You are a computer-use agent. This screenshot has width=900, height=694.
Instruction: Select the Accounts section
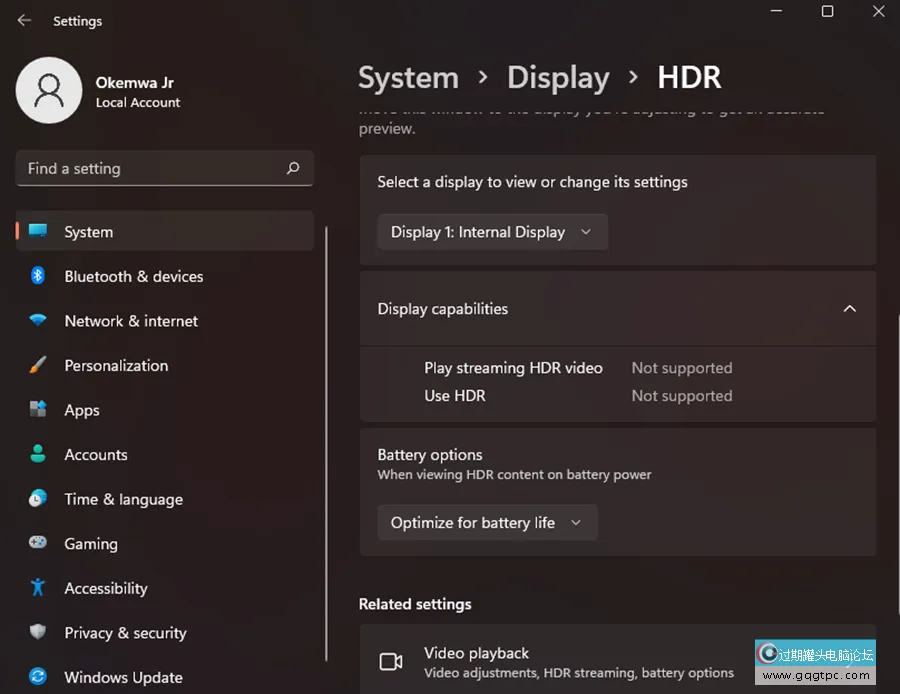point(96,454)
